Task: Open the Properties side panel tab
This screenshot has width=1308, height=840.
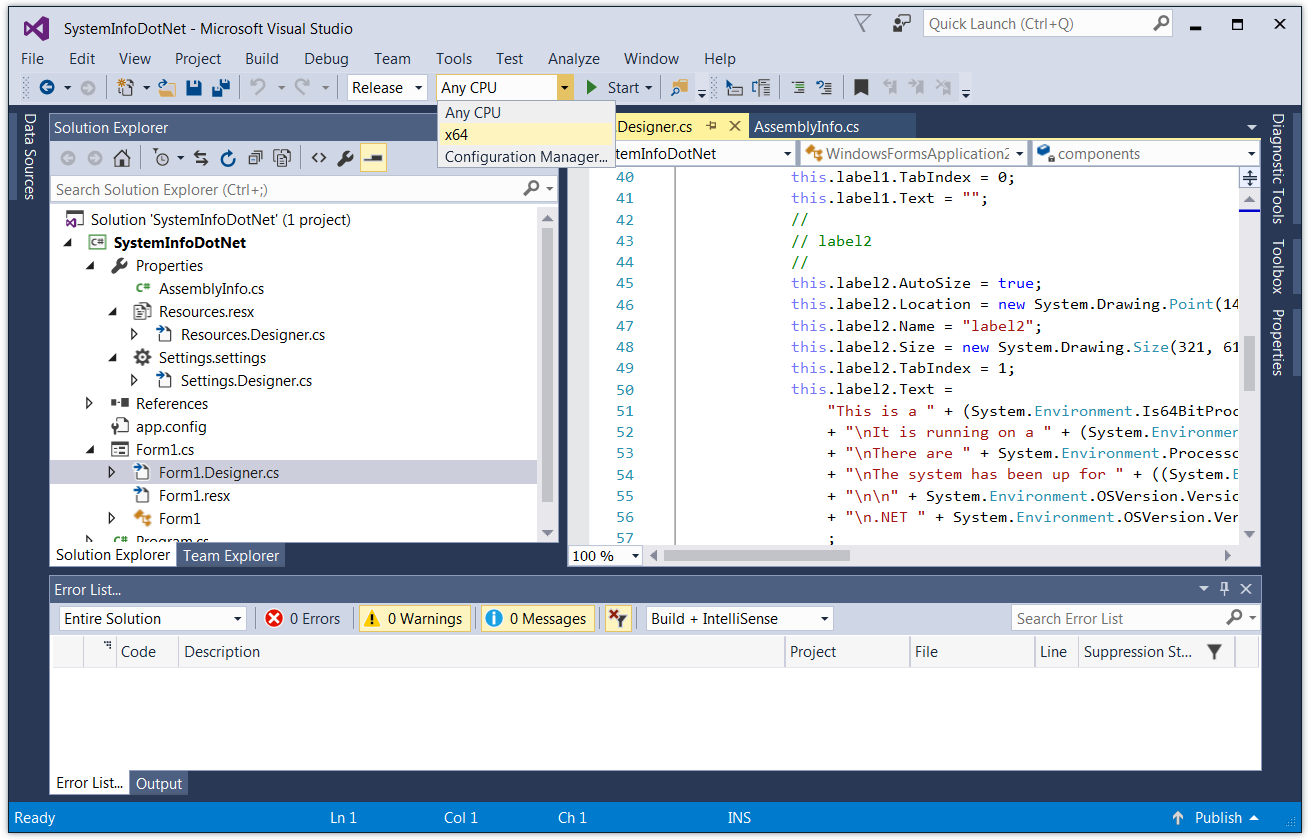Action: 1277,342
